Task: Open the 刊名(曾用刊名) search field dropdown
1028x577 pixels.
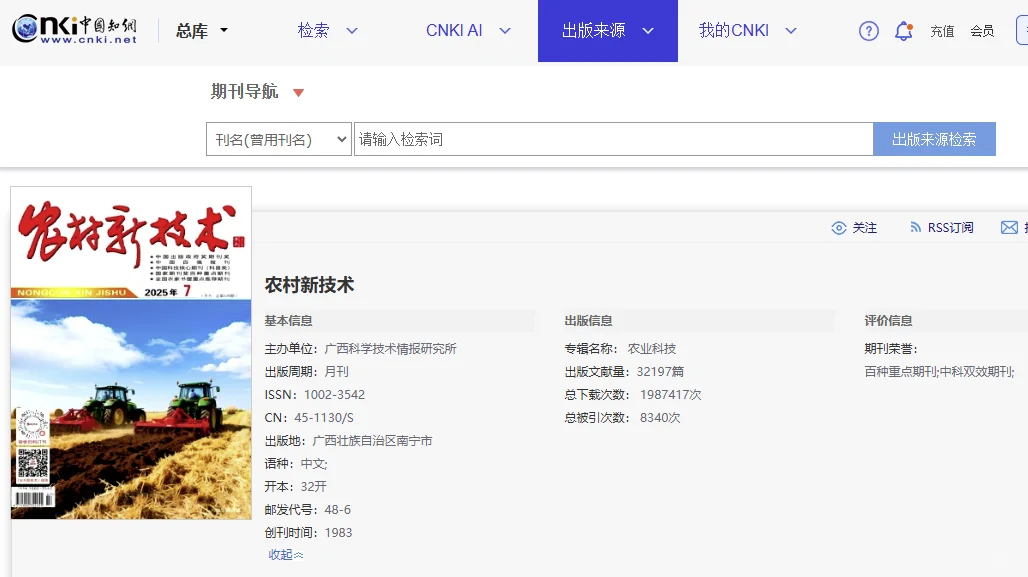Action: point(279,138)
